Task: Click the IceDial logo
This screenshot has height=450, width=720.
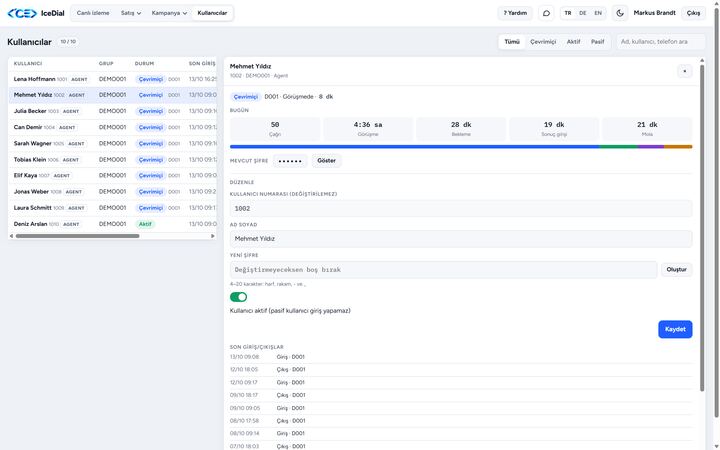Action: [36, 13]
